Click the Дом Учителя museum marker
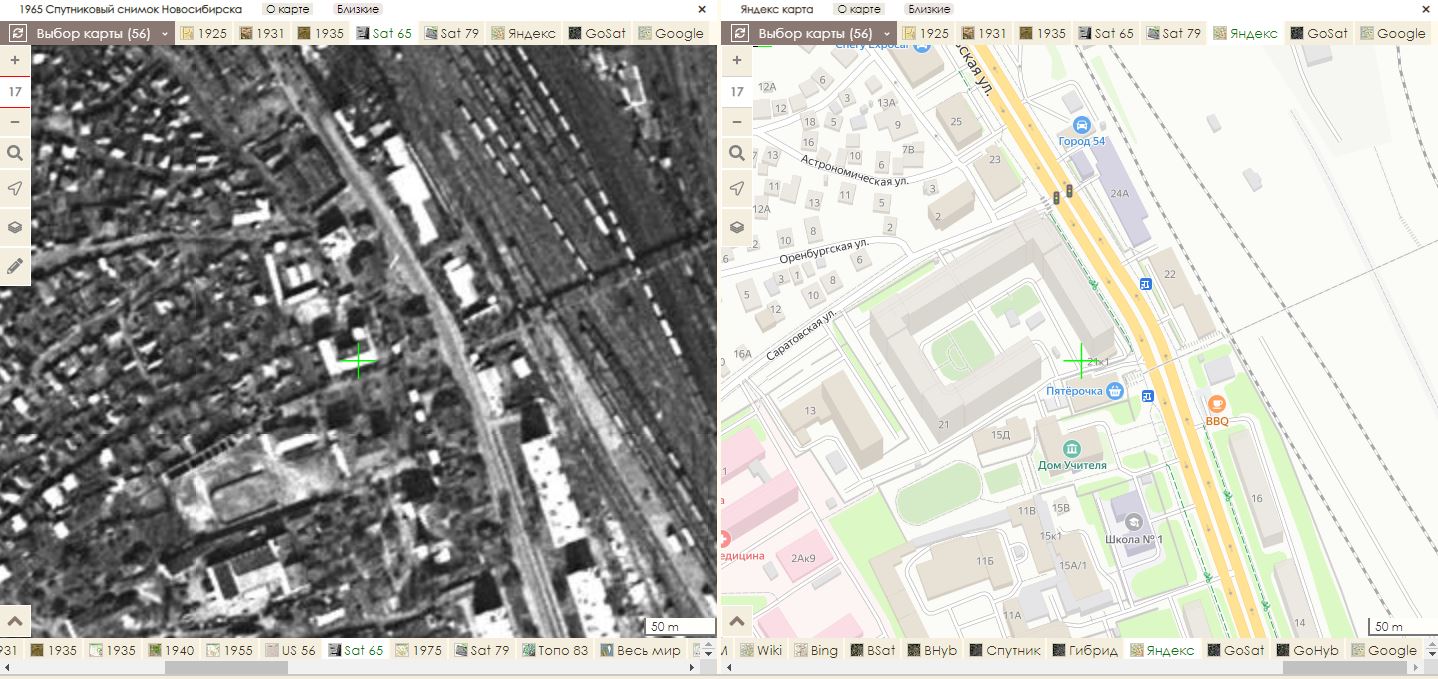Viewport: 1438px width, 679px height. click(1071, 447)
